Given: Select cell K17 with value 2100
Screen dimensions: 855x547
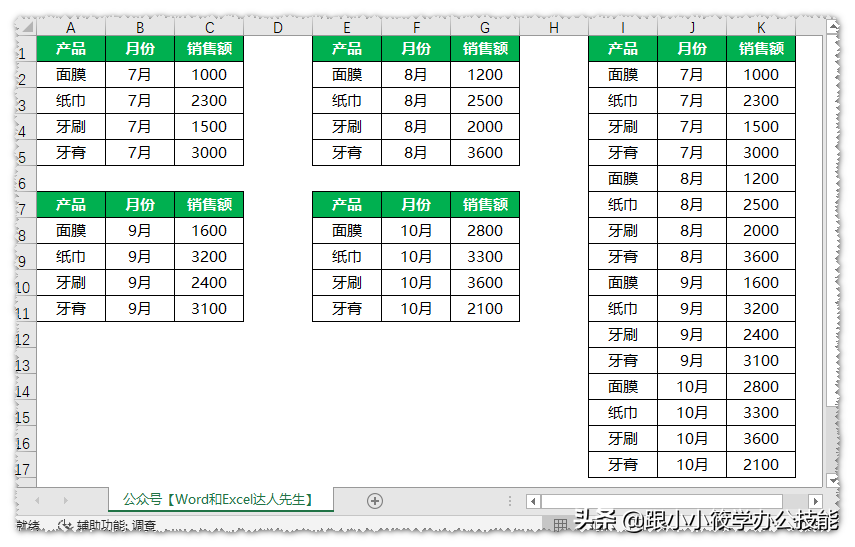Looking at the screenshot, I should [x=761, y=465].
